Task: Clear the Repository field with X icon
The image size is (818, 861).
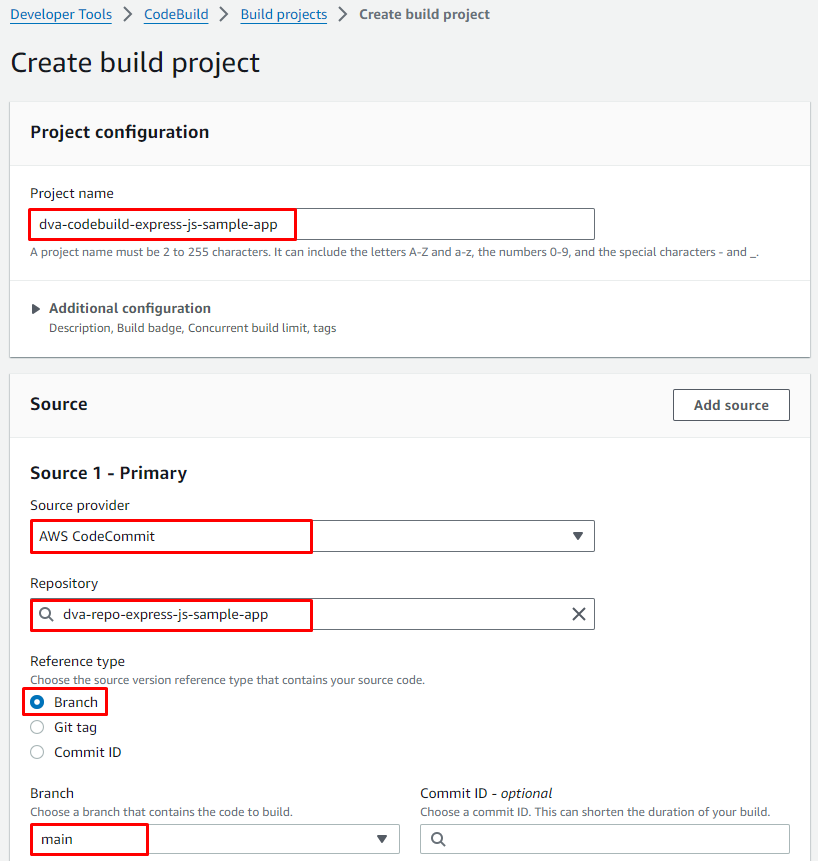Action: pyautogui.click(x=578, y=614)
